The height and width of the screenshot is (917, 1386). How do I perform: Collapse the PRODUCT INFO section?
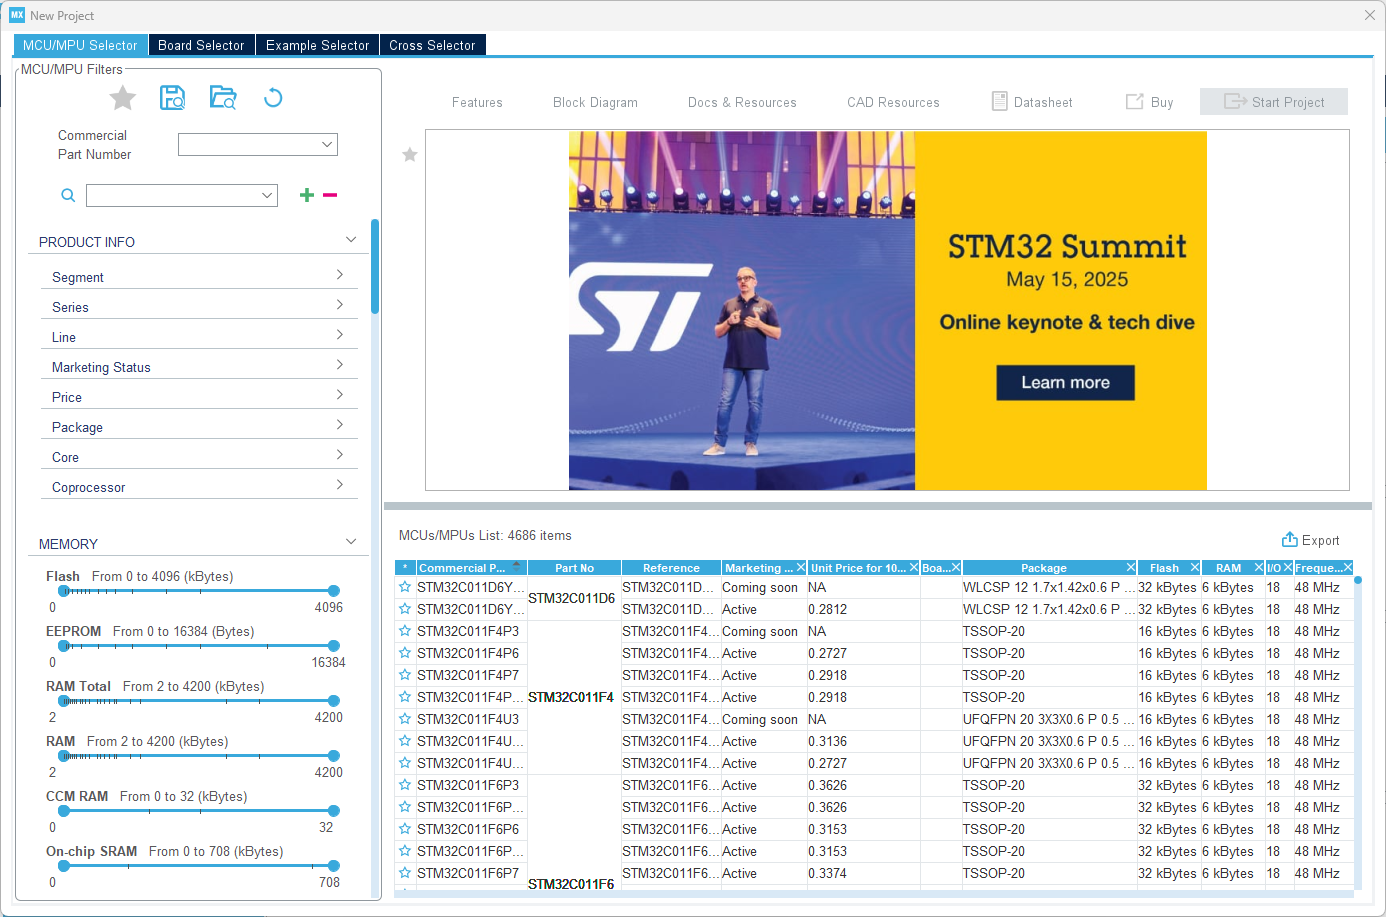[x=351, y=240]
